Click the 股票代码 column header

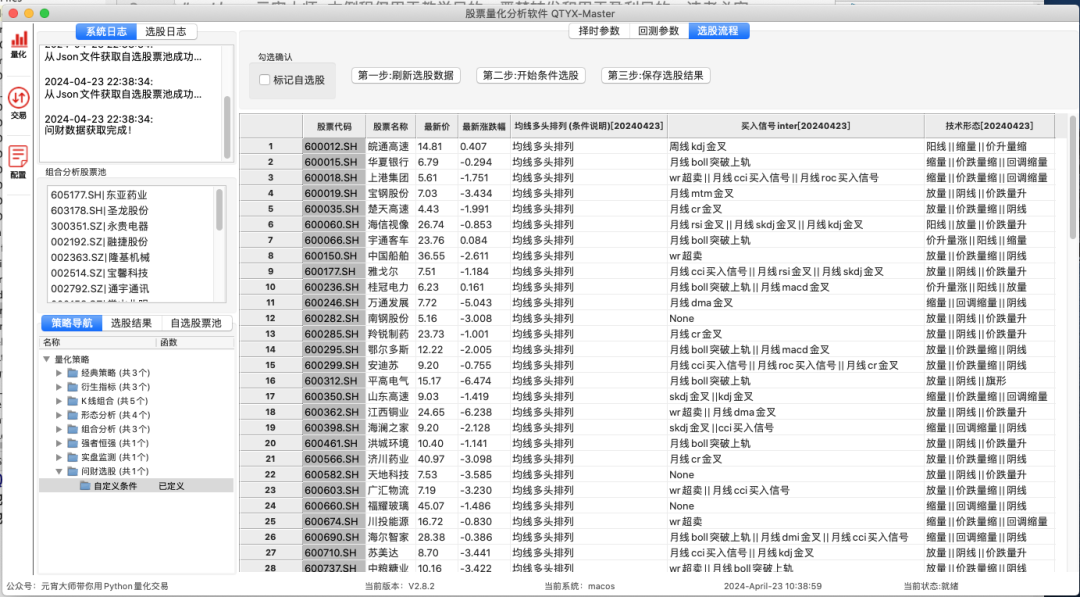[334, 126]
